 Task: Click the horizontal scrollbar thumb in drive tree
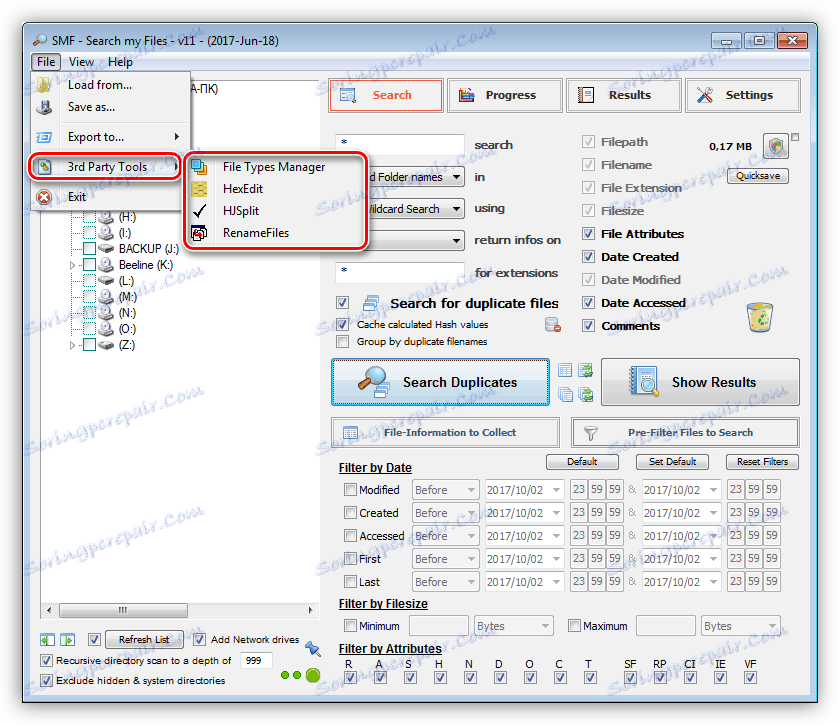[x=123, y=610]
